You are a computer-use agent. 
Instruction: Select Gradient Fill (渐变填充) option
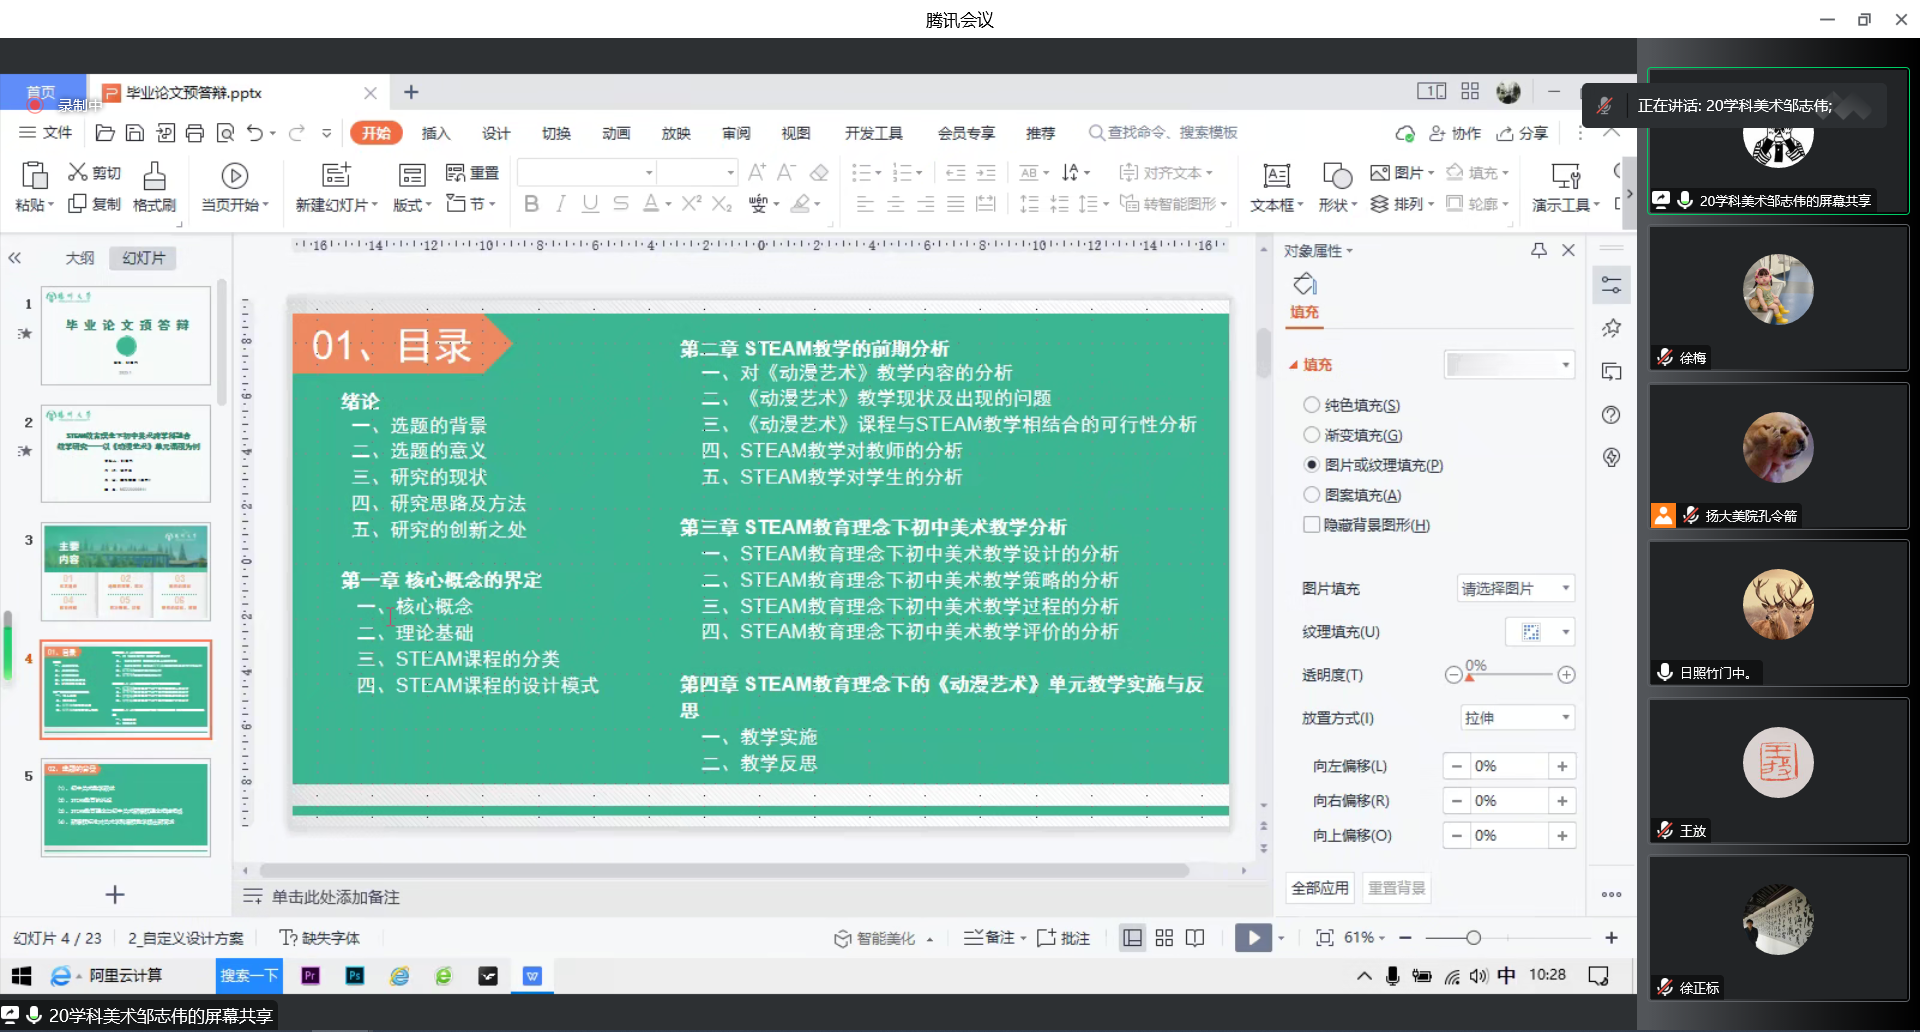click(1312, 435)
